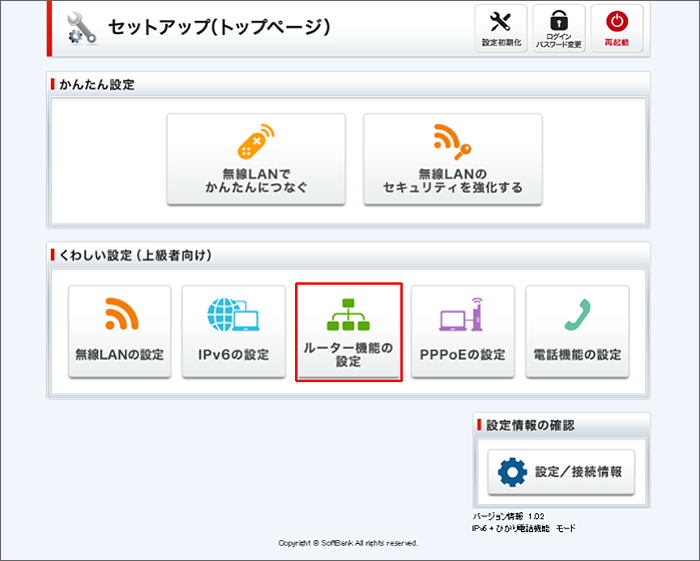Click the IPv6 + ひかり電話機能 モード text
This screenshot has height=561, width=700.
click(524, 528)
